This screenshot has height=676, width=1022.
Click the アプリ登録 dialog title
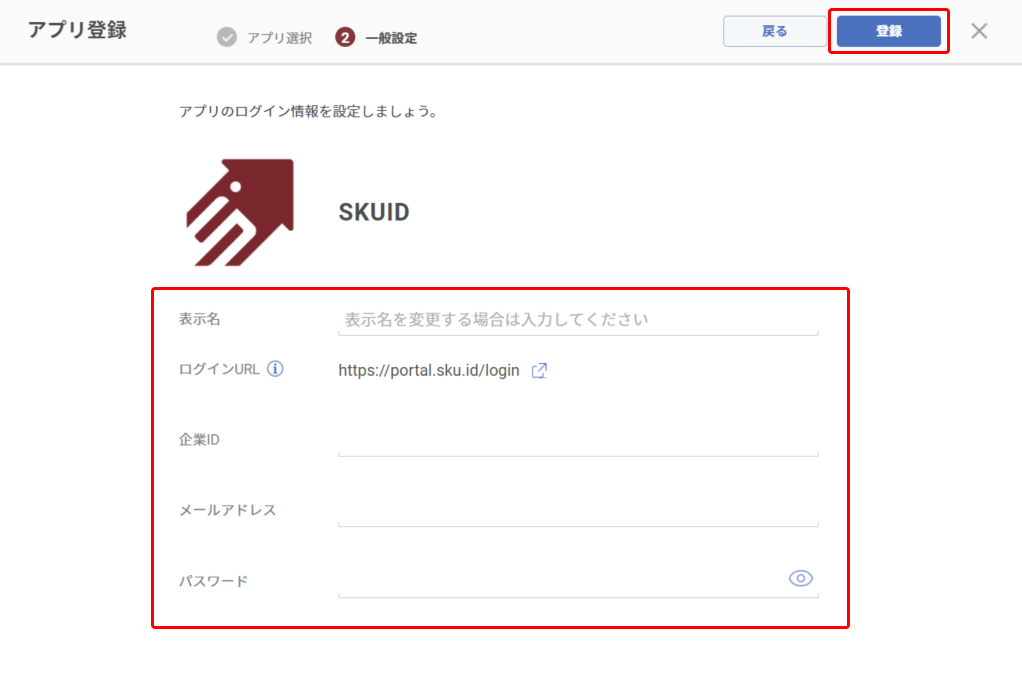[x=78, y=30]
